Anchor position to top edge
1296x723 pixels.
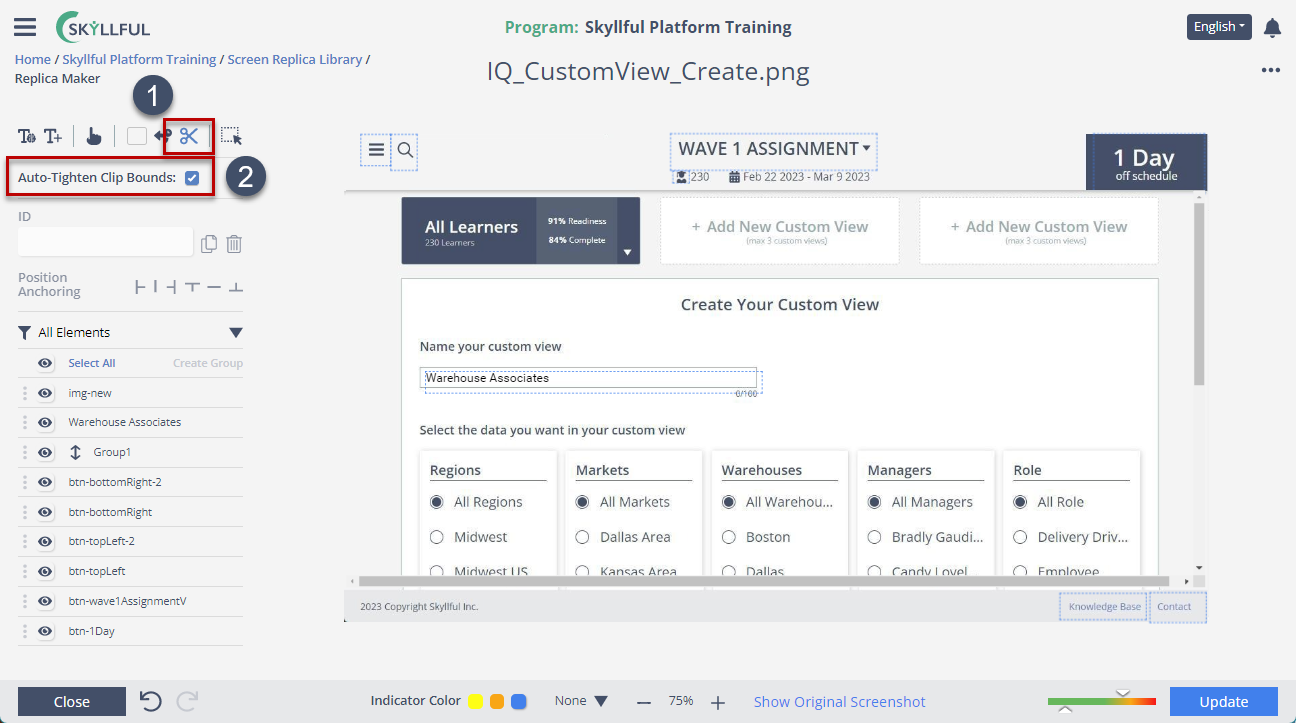point(192,287)
